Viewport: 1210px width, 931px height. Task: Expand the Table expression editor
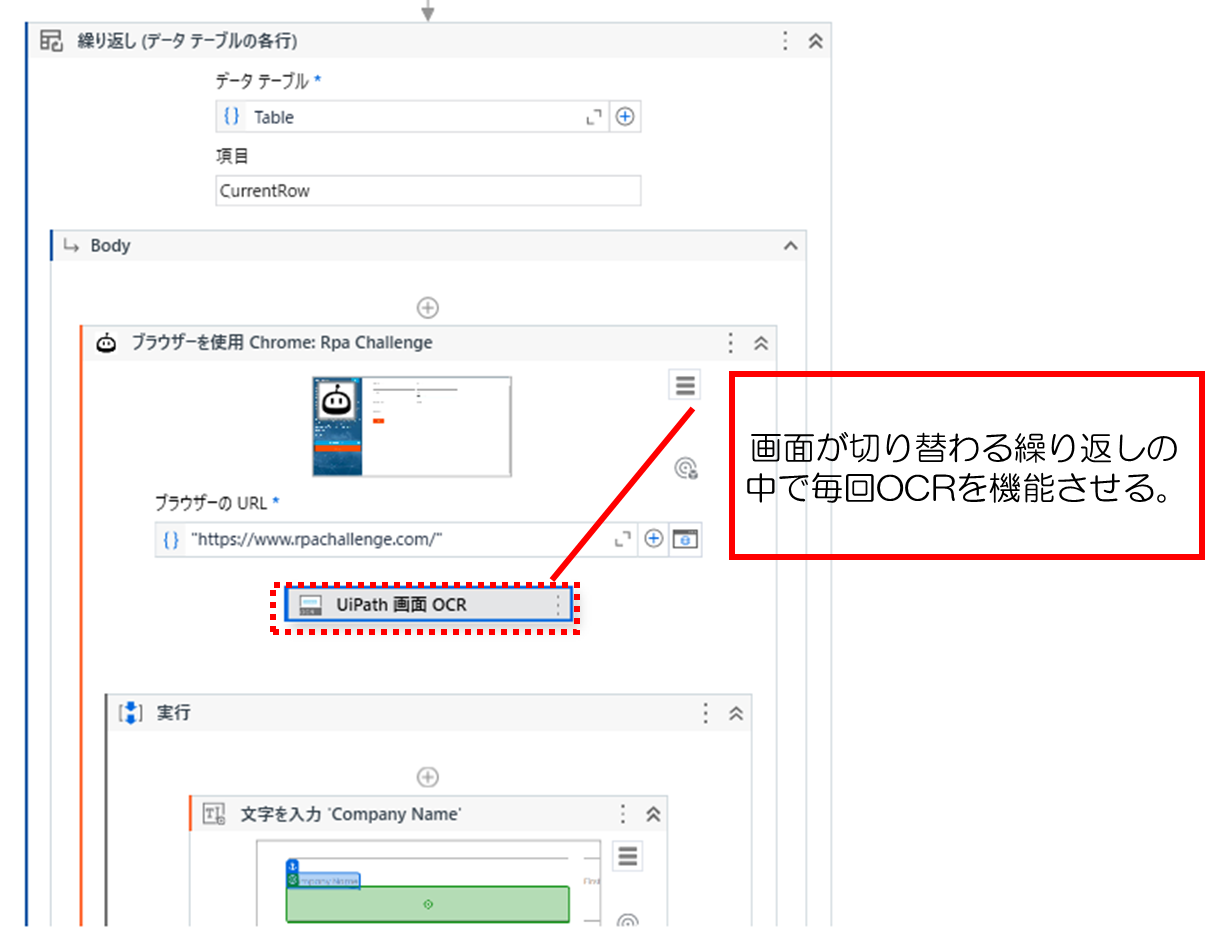tap(594, 117)
